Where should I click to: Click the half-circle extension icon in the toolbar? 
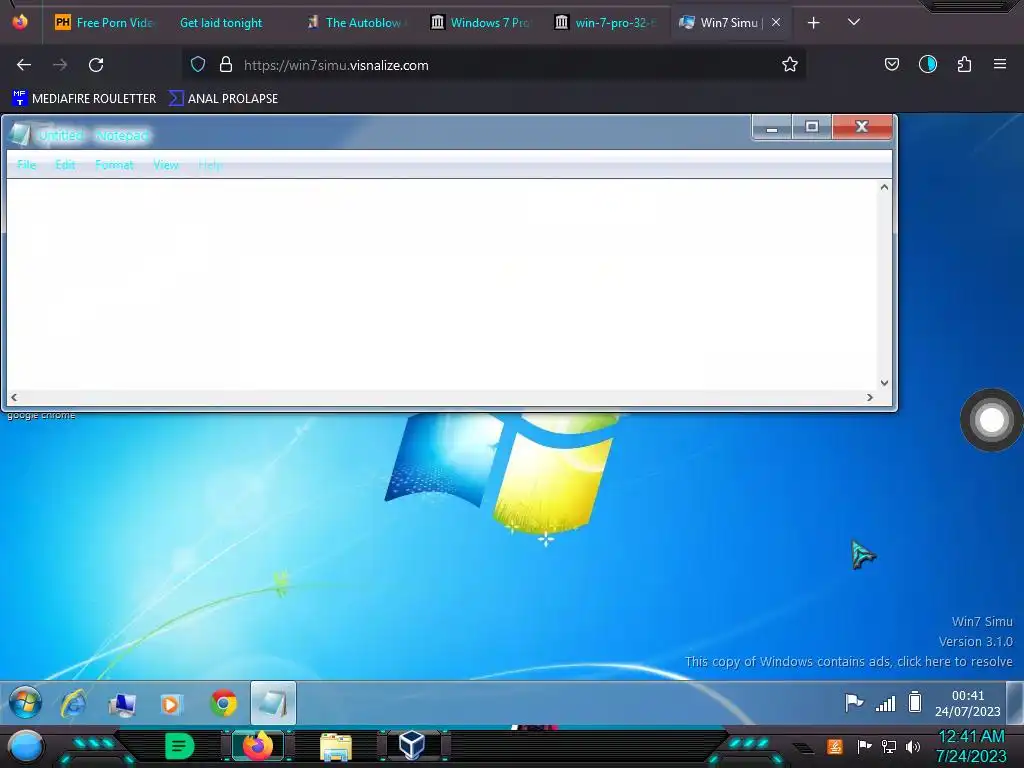[x=928, y=65]
